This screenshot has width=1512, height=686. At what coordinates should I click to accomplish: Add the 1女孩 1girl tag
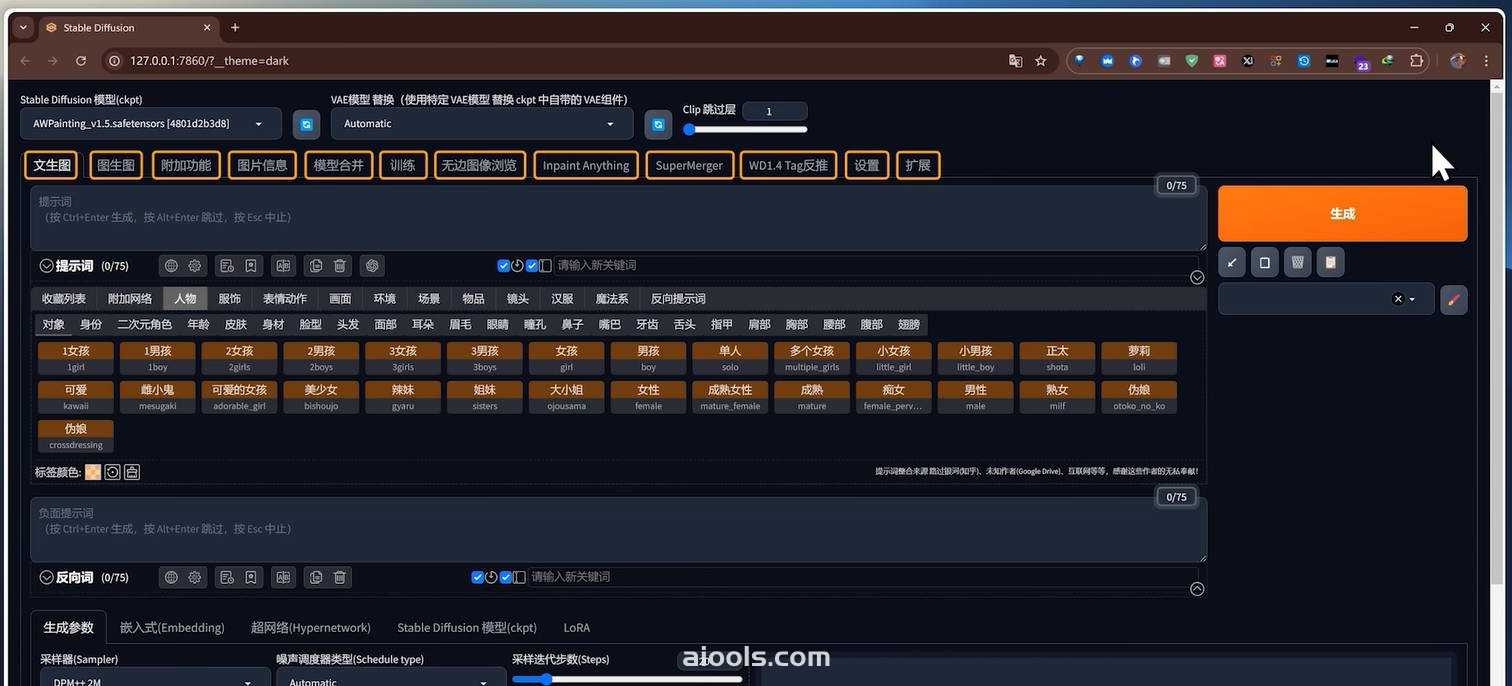click(x=76, y=358)
